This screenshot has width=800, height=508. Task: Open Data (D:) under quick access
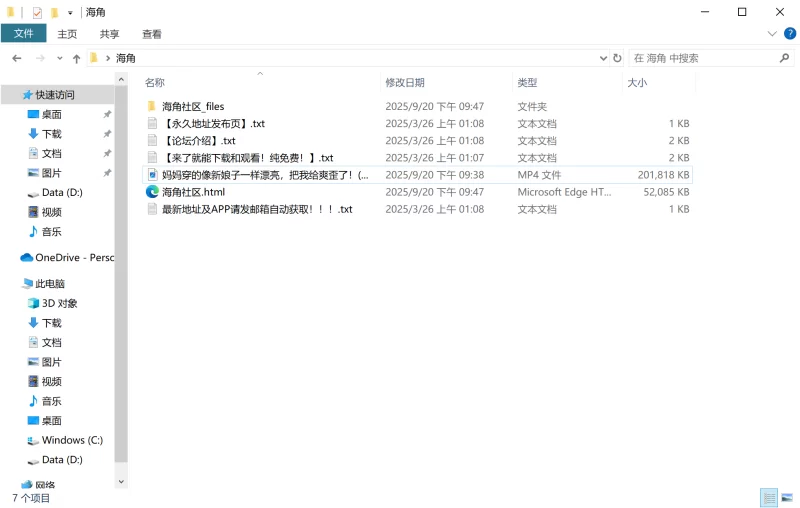(x=62, y=192)
